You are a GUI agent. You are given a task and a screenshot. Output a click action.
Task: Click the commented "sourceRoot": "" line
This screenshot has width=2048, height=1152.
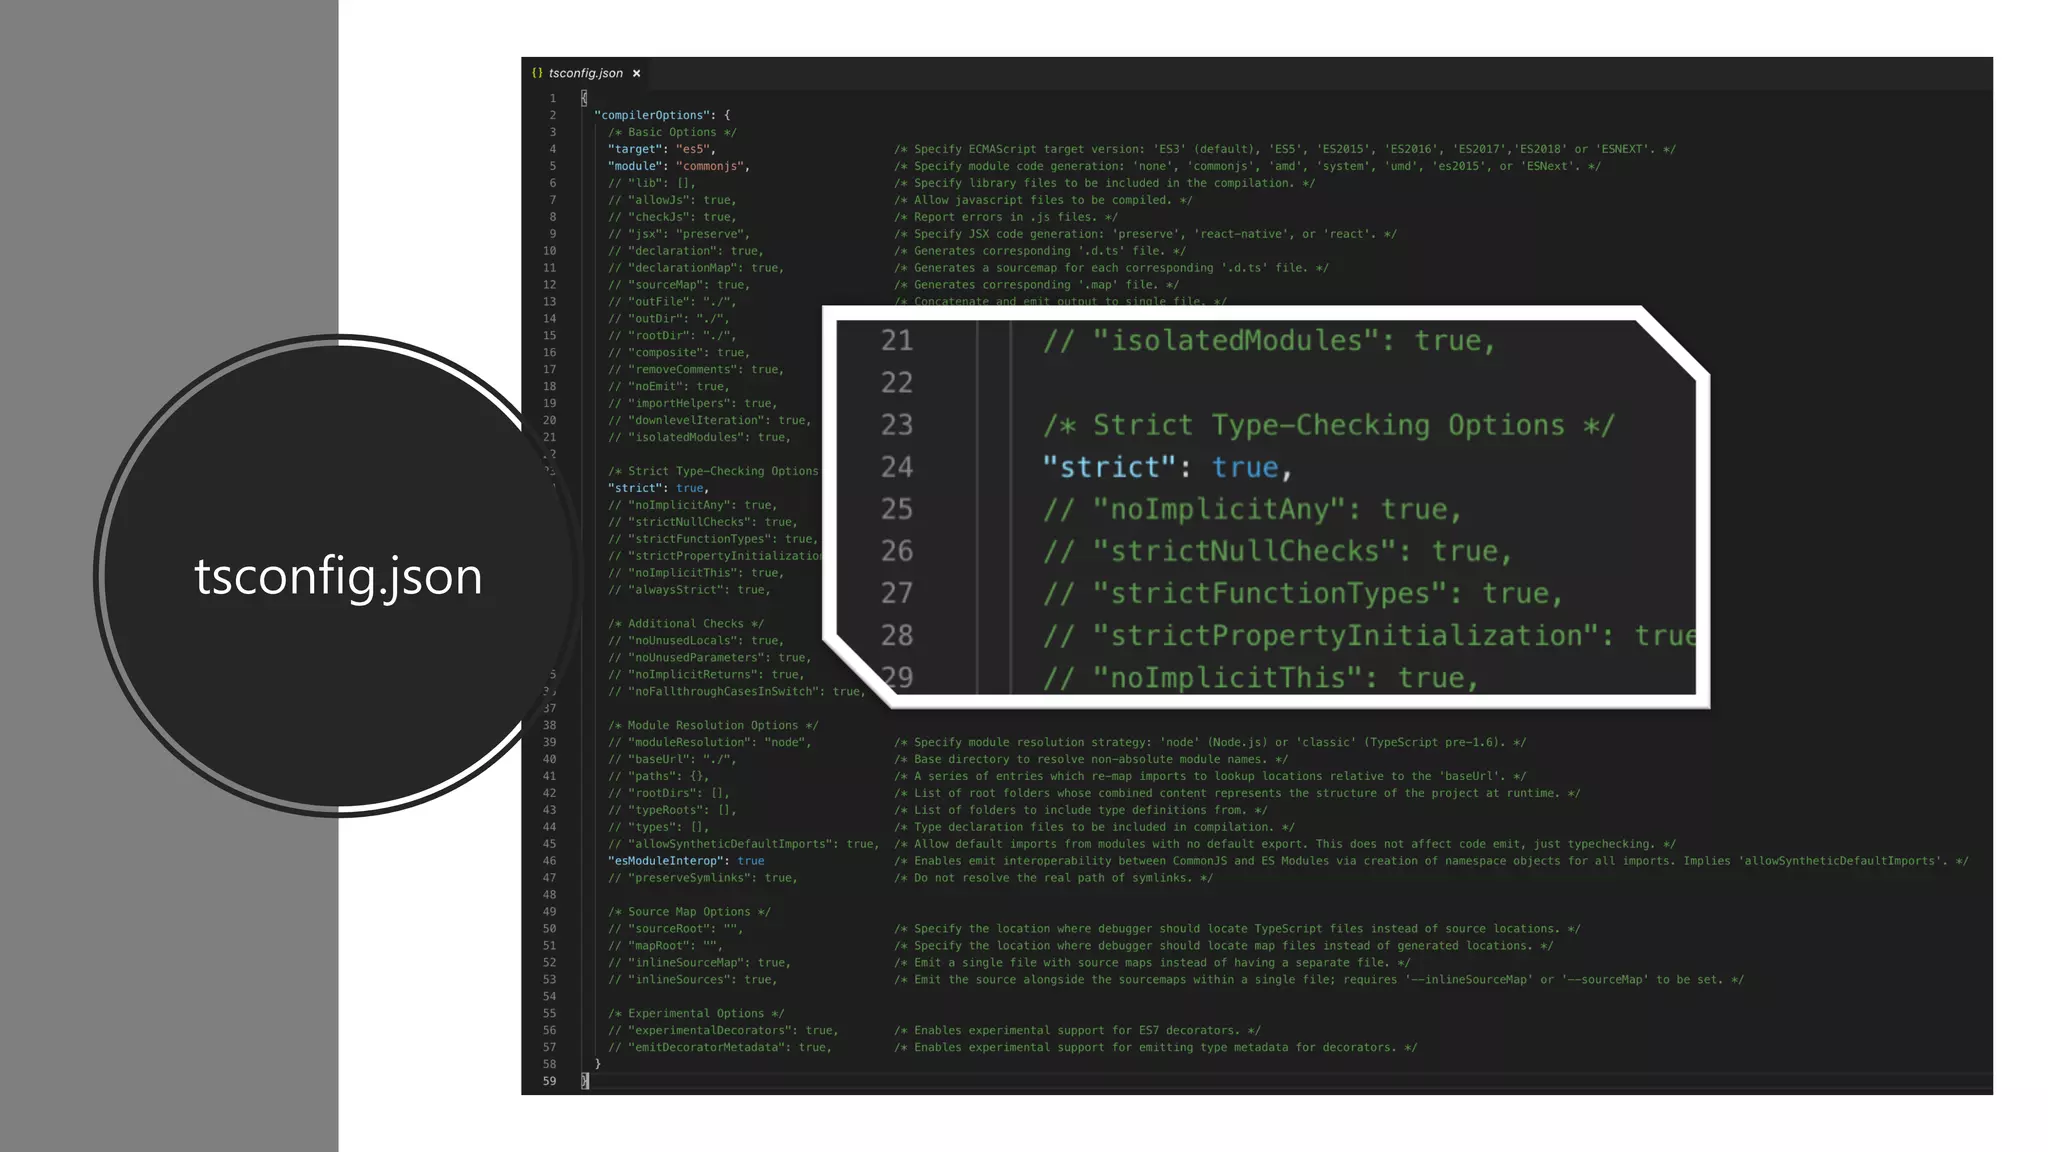675,930
